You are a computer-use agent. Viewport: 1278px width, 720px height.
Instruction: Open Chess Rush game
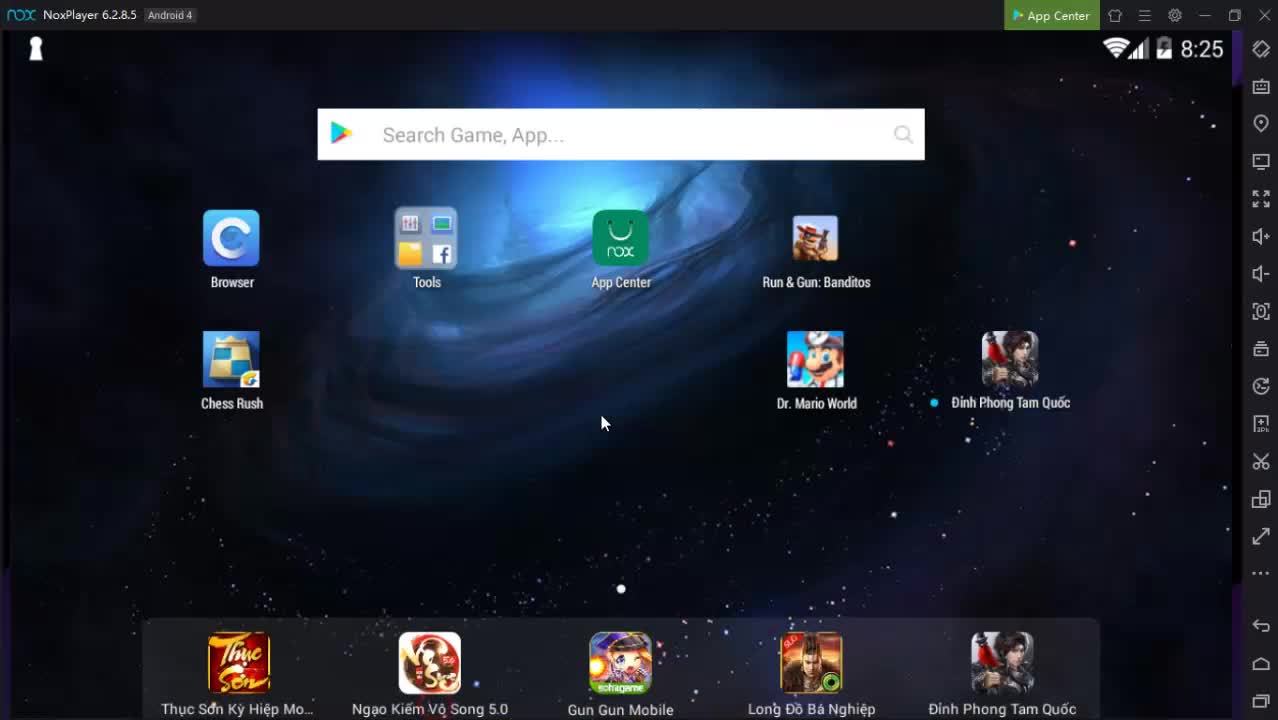click(x=231, y=359)
